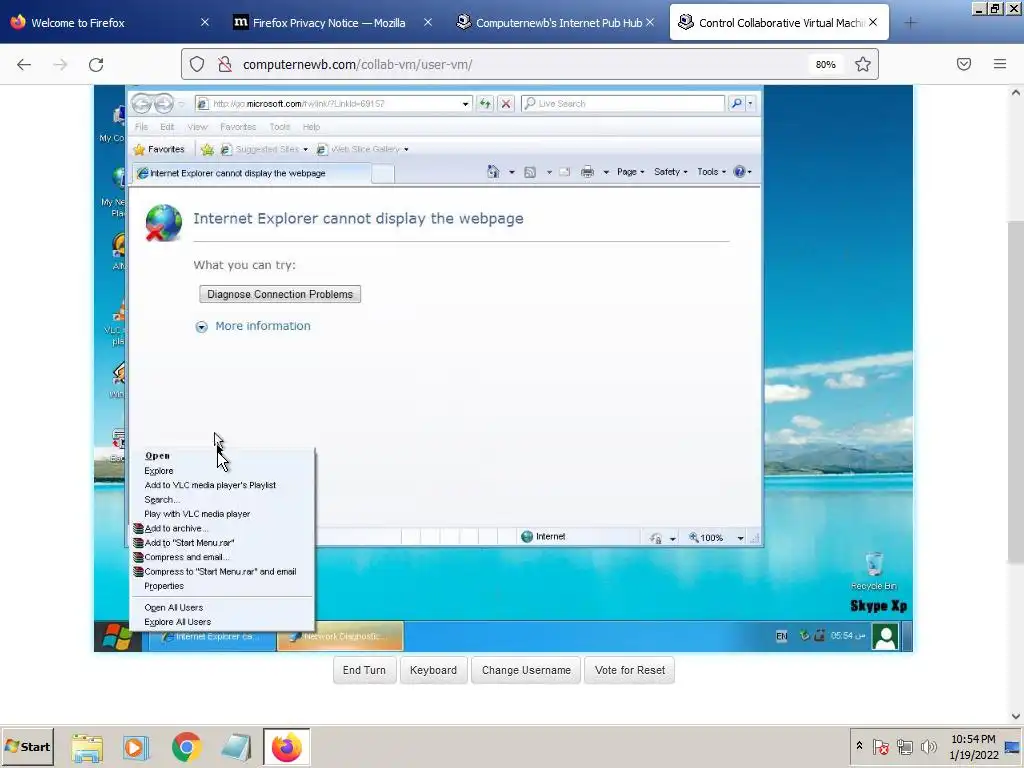
Task: Go back with Firefox back arrow
Action: (x=24, y=65)
